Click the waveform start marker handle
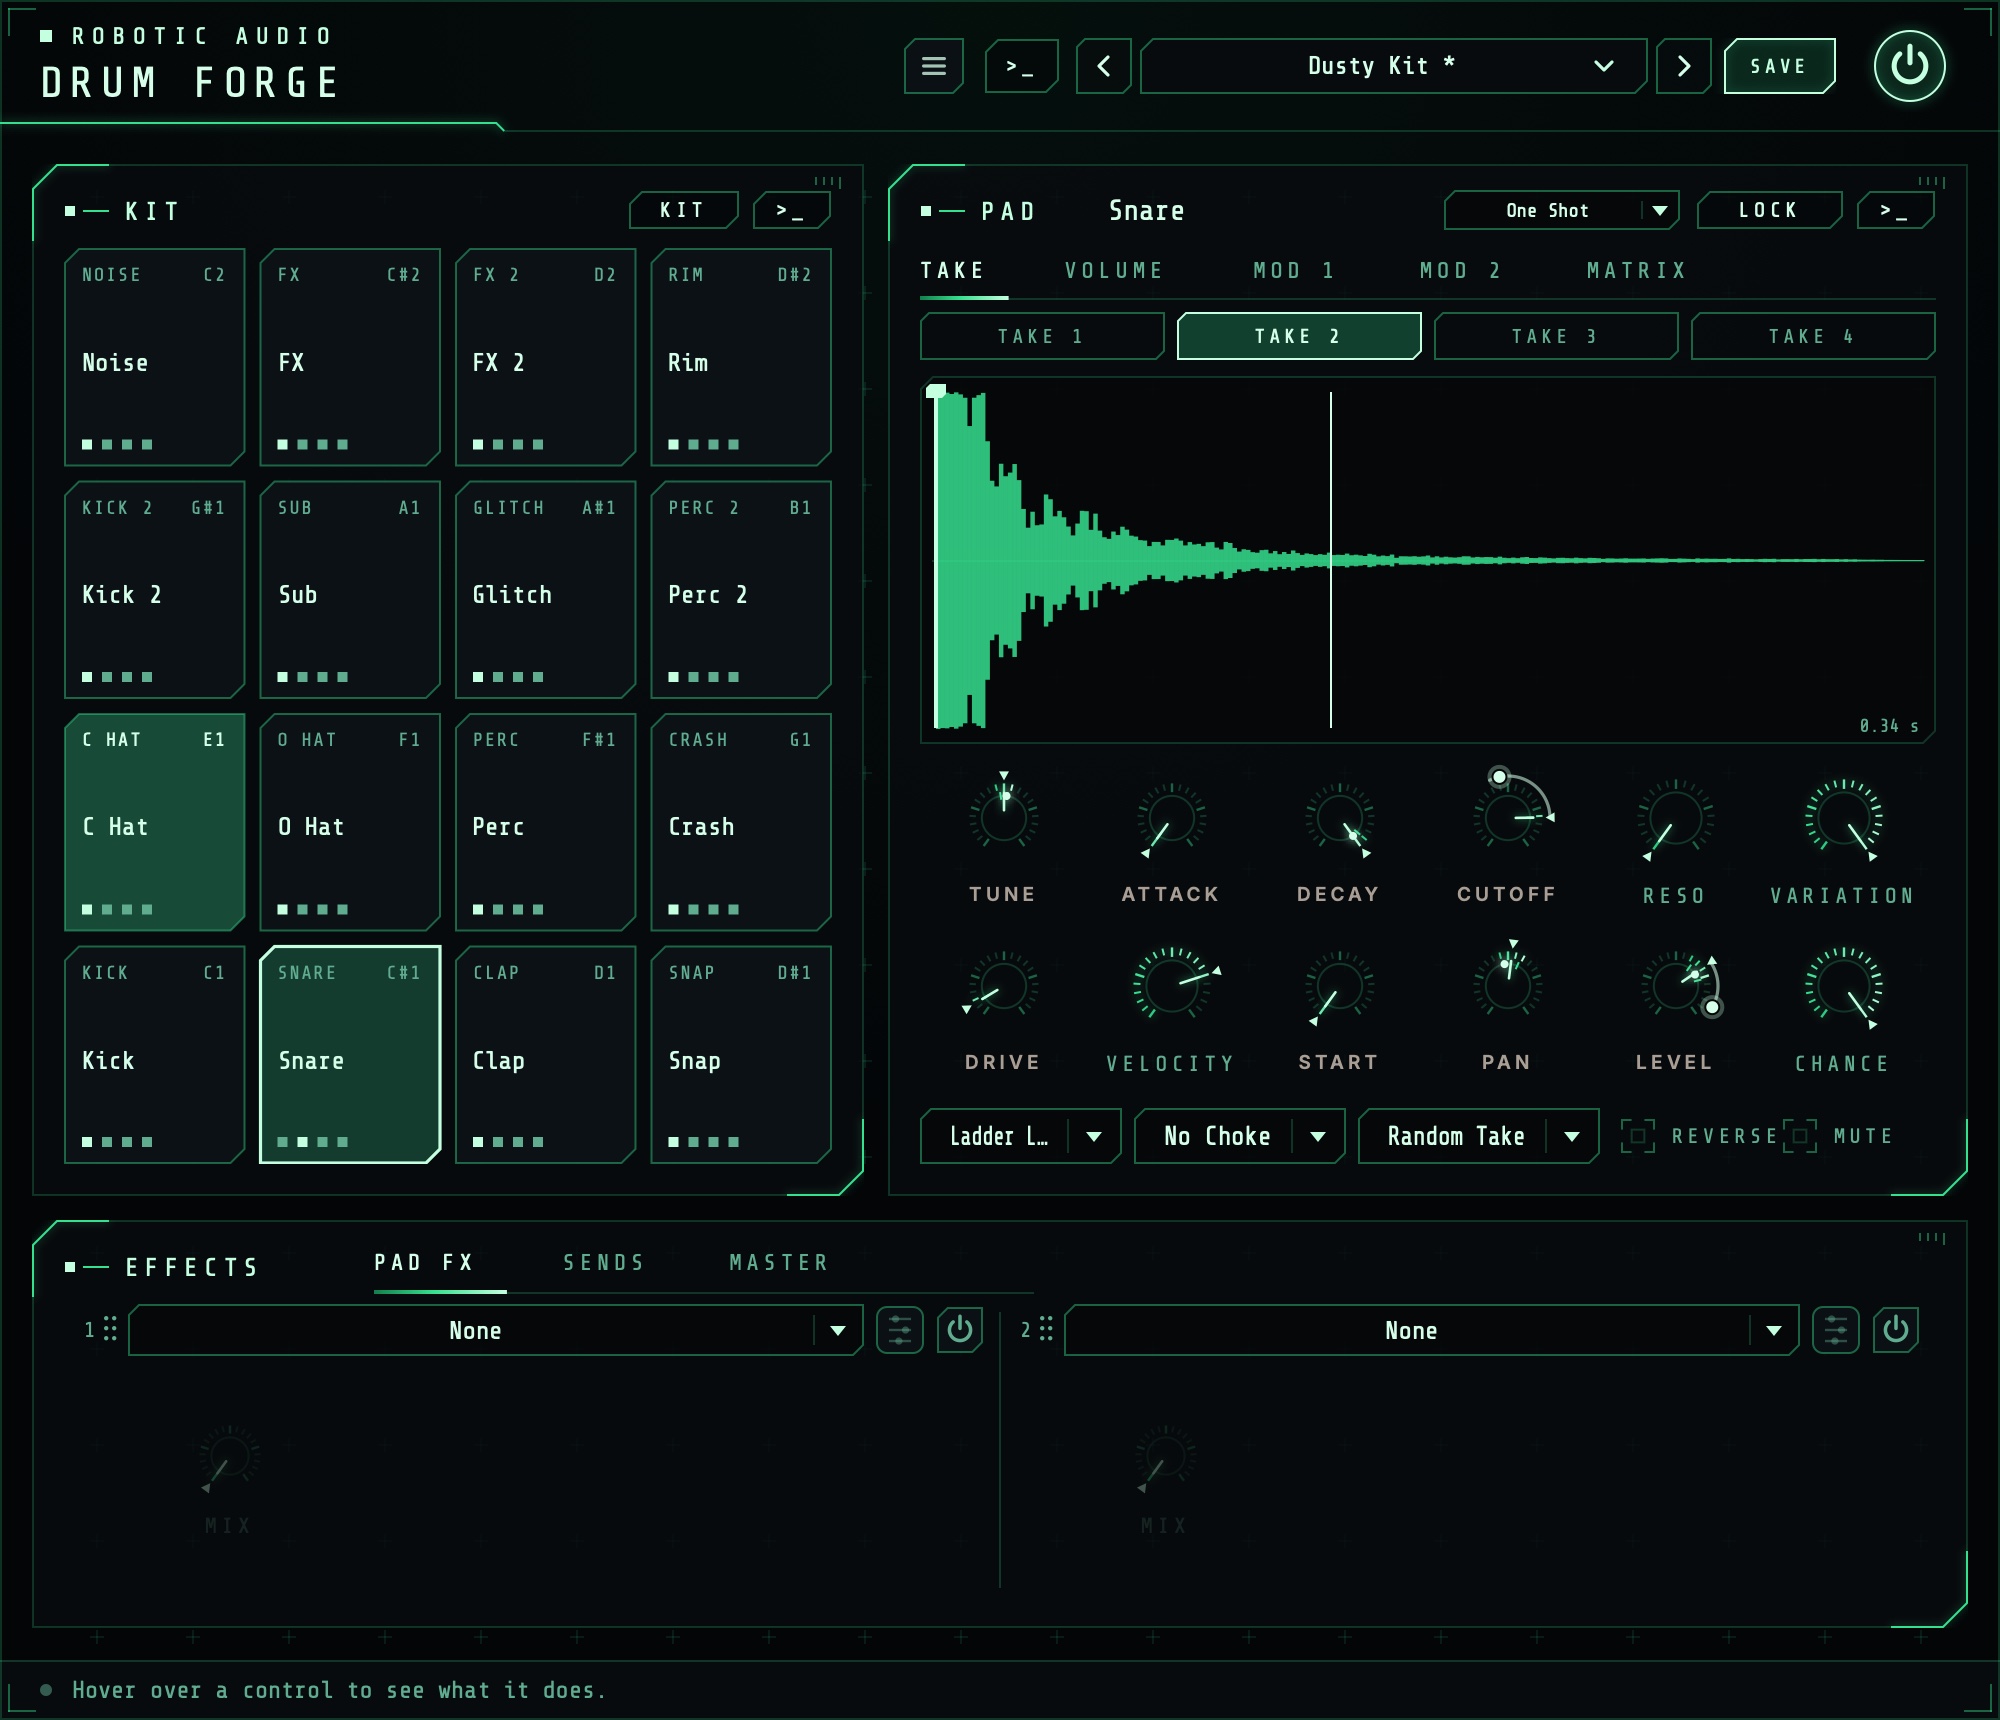The width and height of the screenshot is (2000, 1720). point(936,391)
